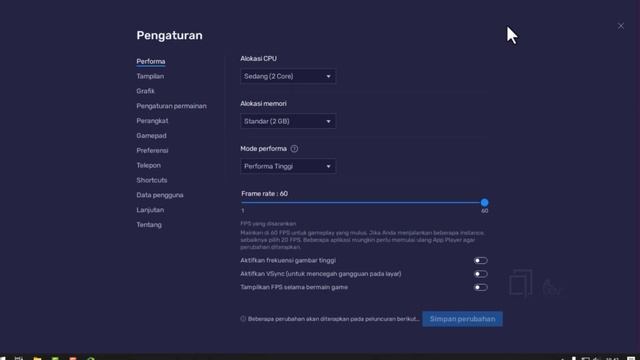The image size is (640, 360).
Task: Open the Tentang section
Action: point(149,224)
